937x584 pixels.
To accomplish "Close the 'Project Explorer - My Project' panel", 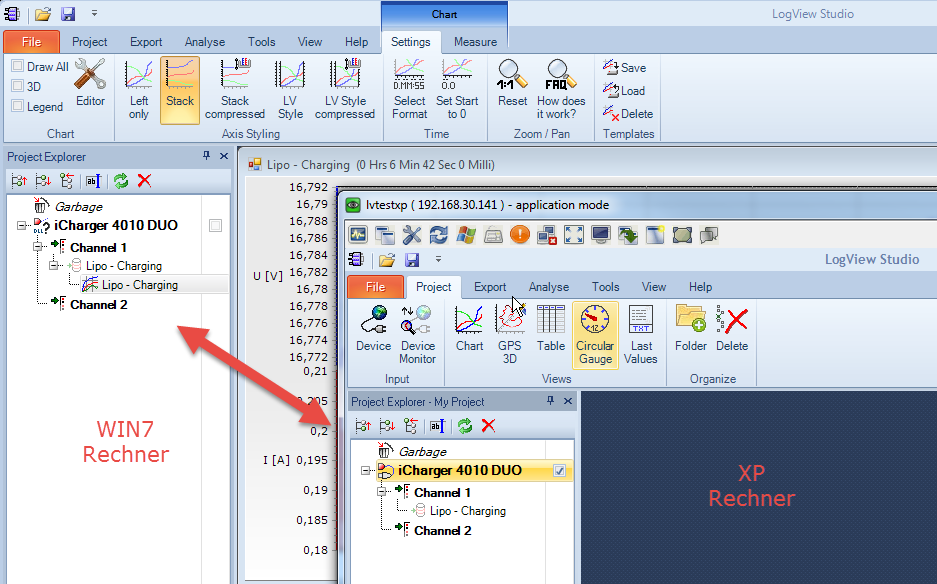I will click(568, 401).
